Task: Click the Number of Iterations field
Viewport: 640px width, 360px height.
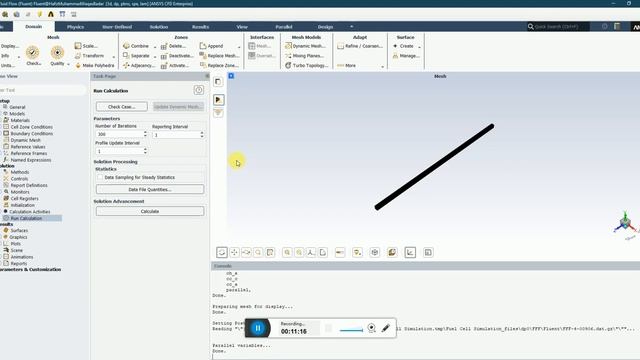Action: coord(119,134)
